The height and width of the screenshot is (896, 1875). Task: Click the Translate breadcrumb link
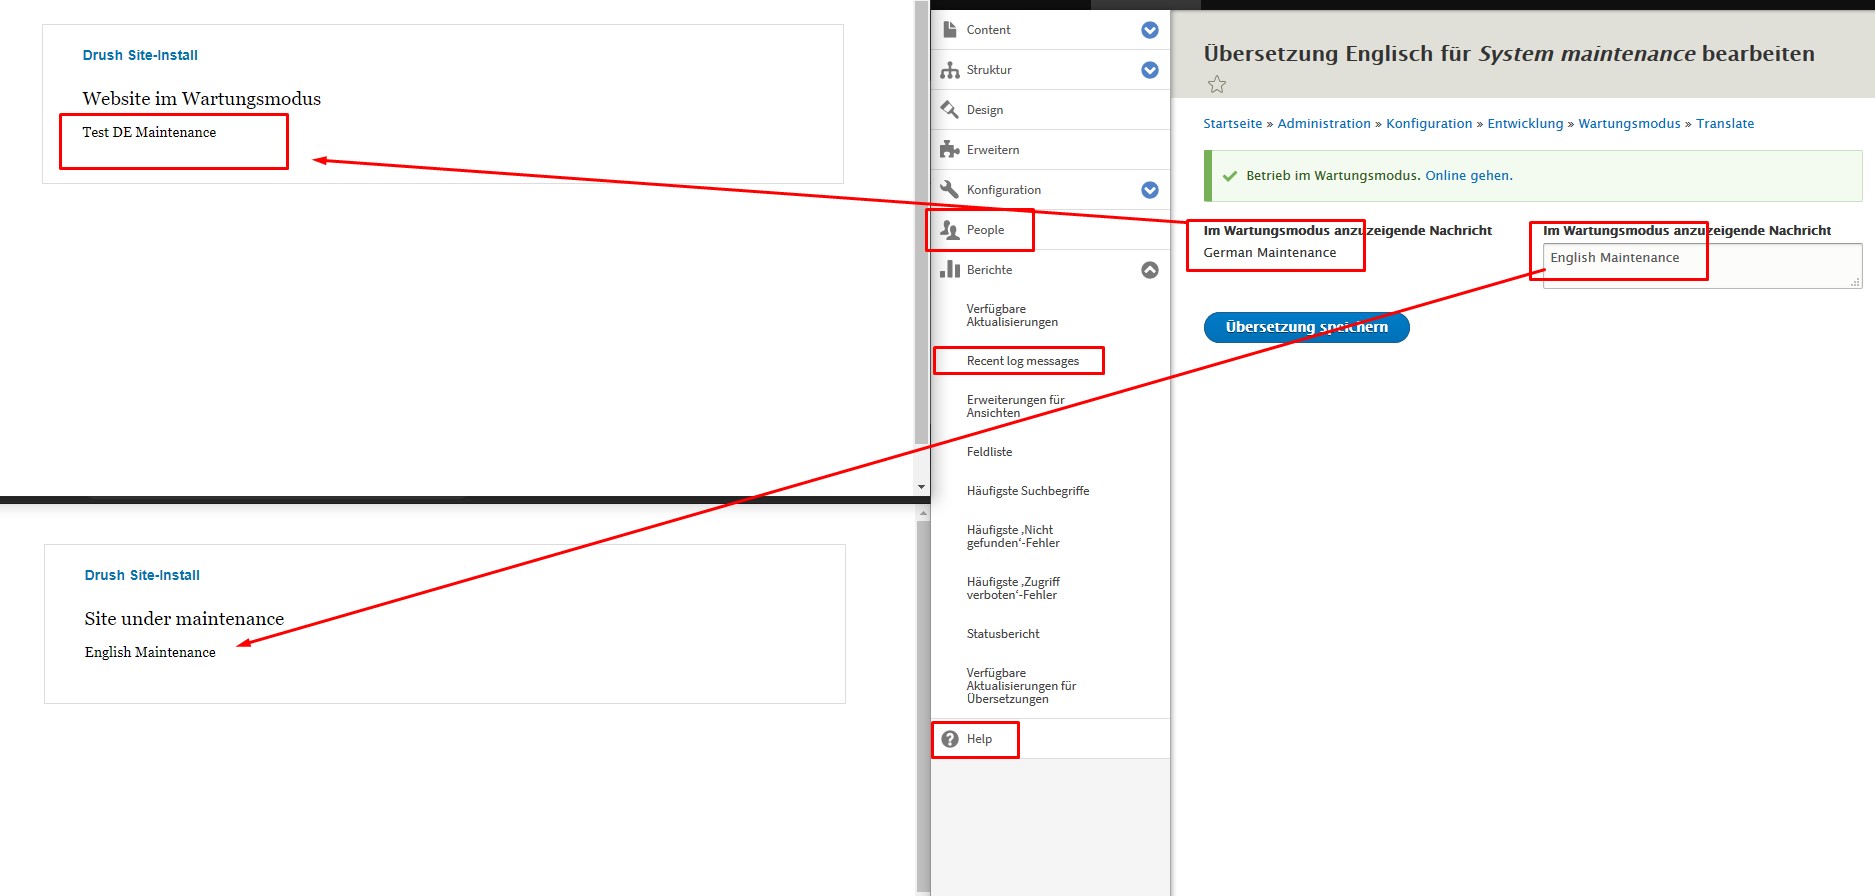(x=1725, y=124)
